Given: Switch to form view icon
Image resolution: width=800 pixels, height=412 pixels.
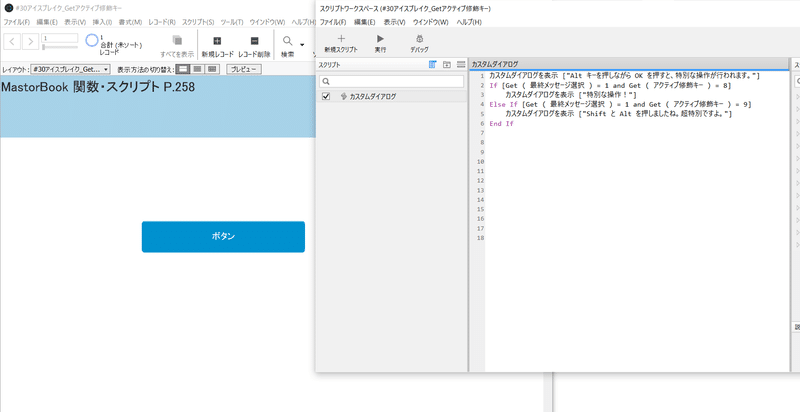Looking at the screenshot, I should (x=183, y=69).
